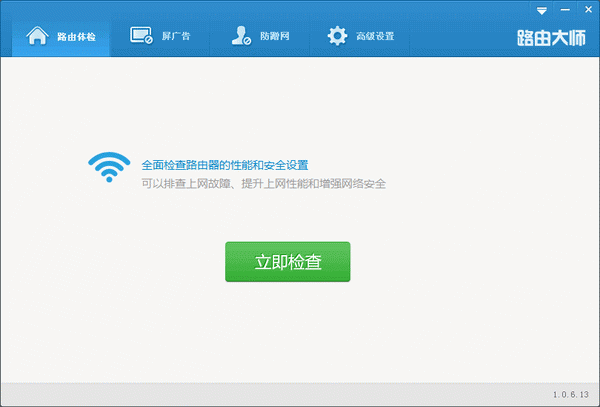Click the screen-block icon for 屏广告
The height and width of the screenshot is (407, 600).
(141, 36)
